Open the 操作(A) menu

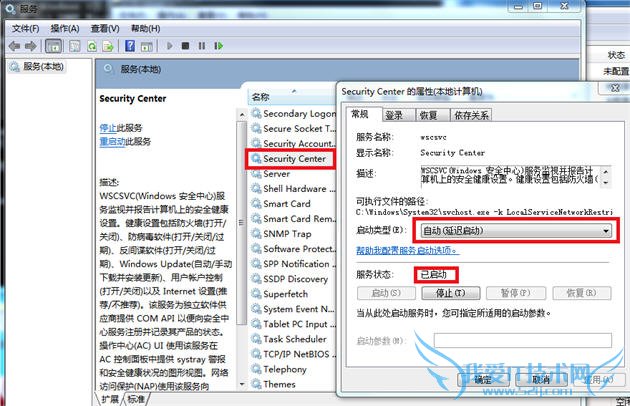point(65,29)
